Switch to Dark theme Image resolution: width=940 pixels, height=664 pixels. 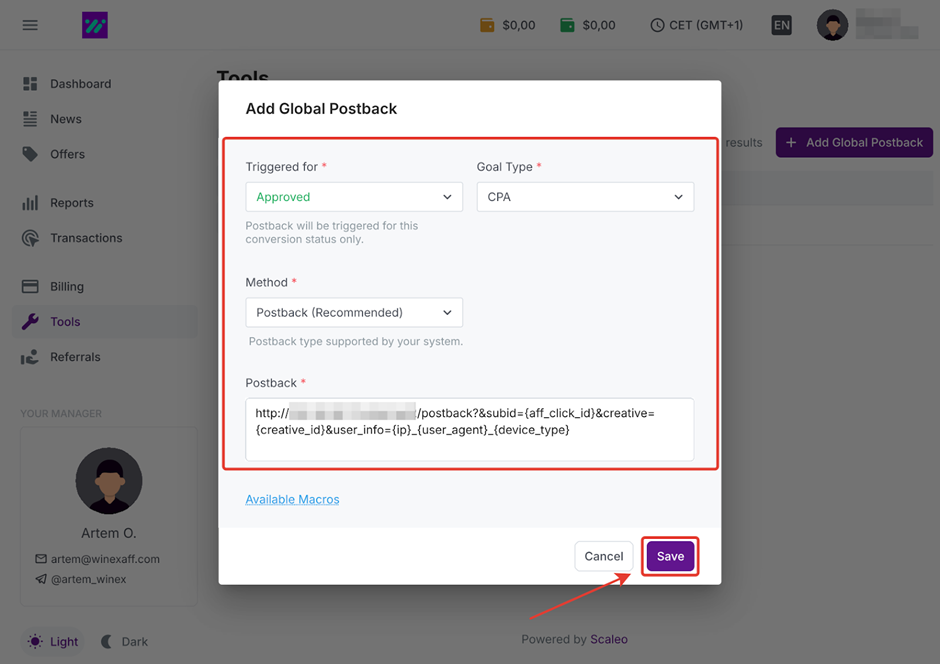[x=124, y=642]
